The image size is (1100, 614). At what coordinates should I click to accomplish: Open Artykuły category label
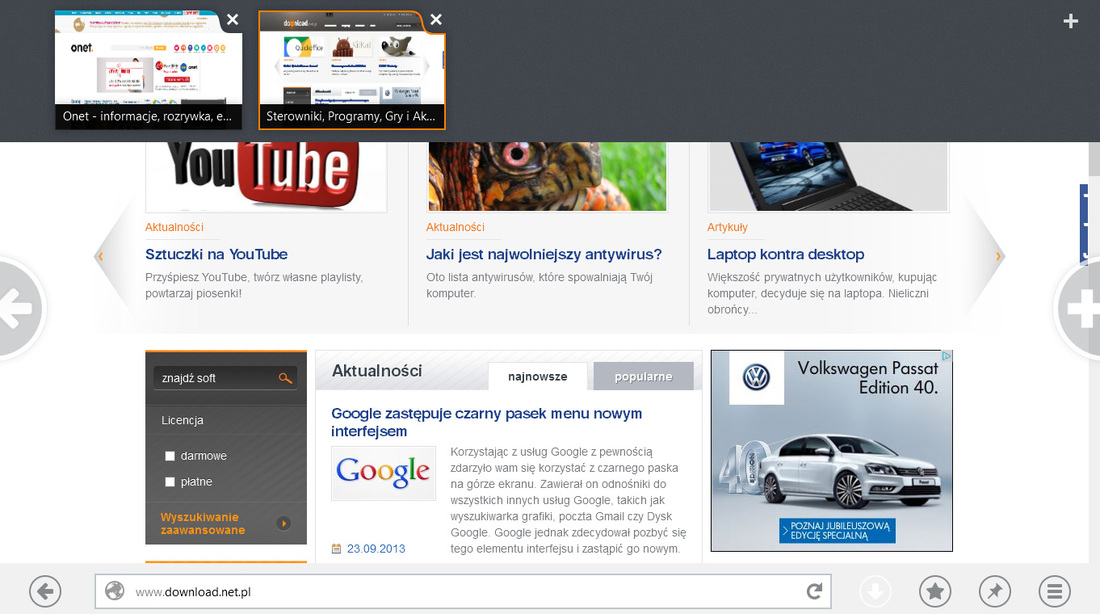727,227
